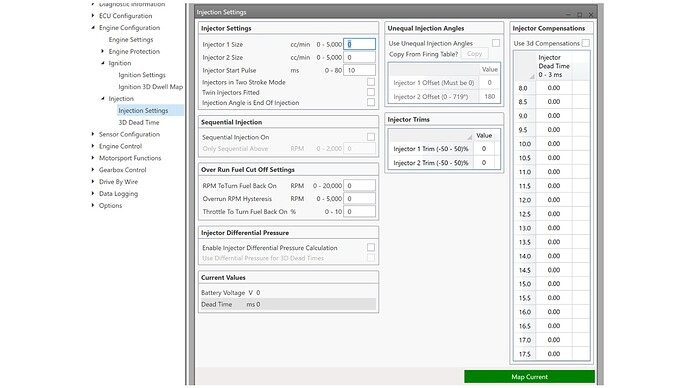
Task: Click the Battery Voltage current value row
Action: [x=288, y=293]
